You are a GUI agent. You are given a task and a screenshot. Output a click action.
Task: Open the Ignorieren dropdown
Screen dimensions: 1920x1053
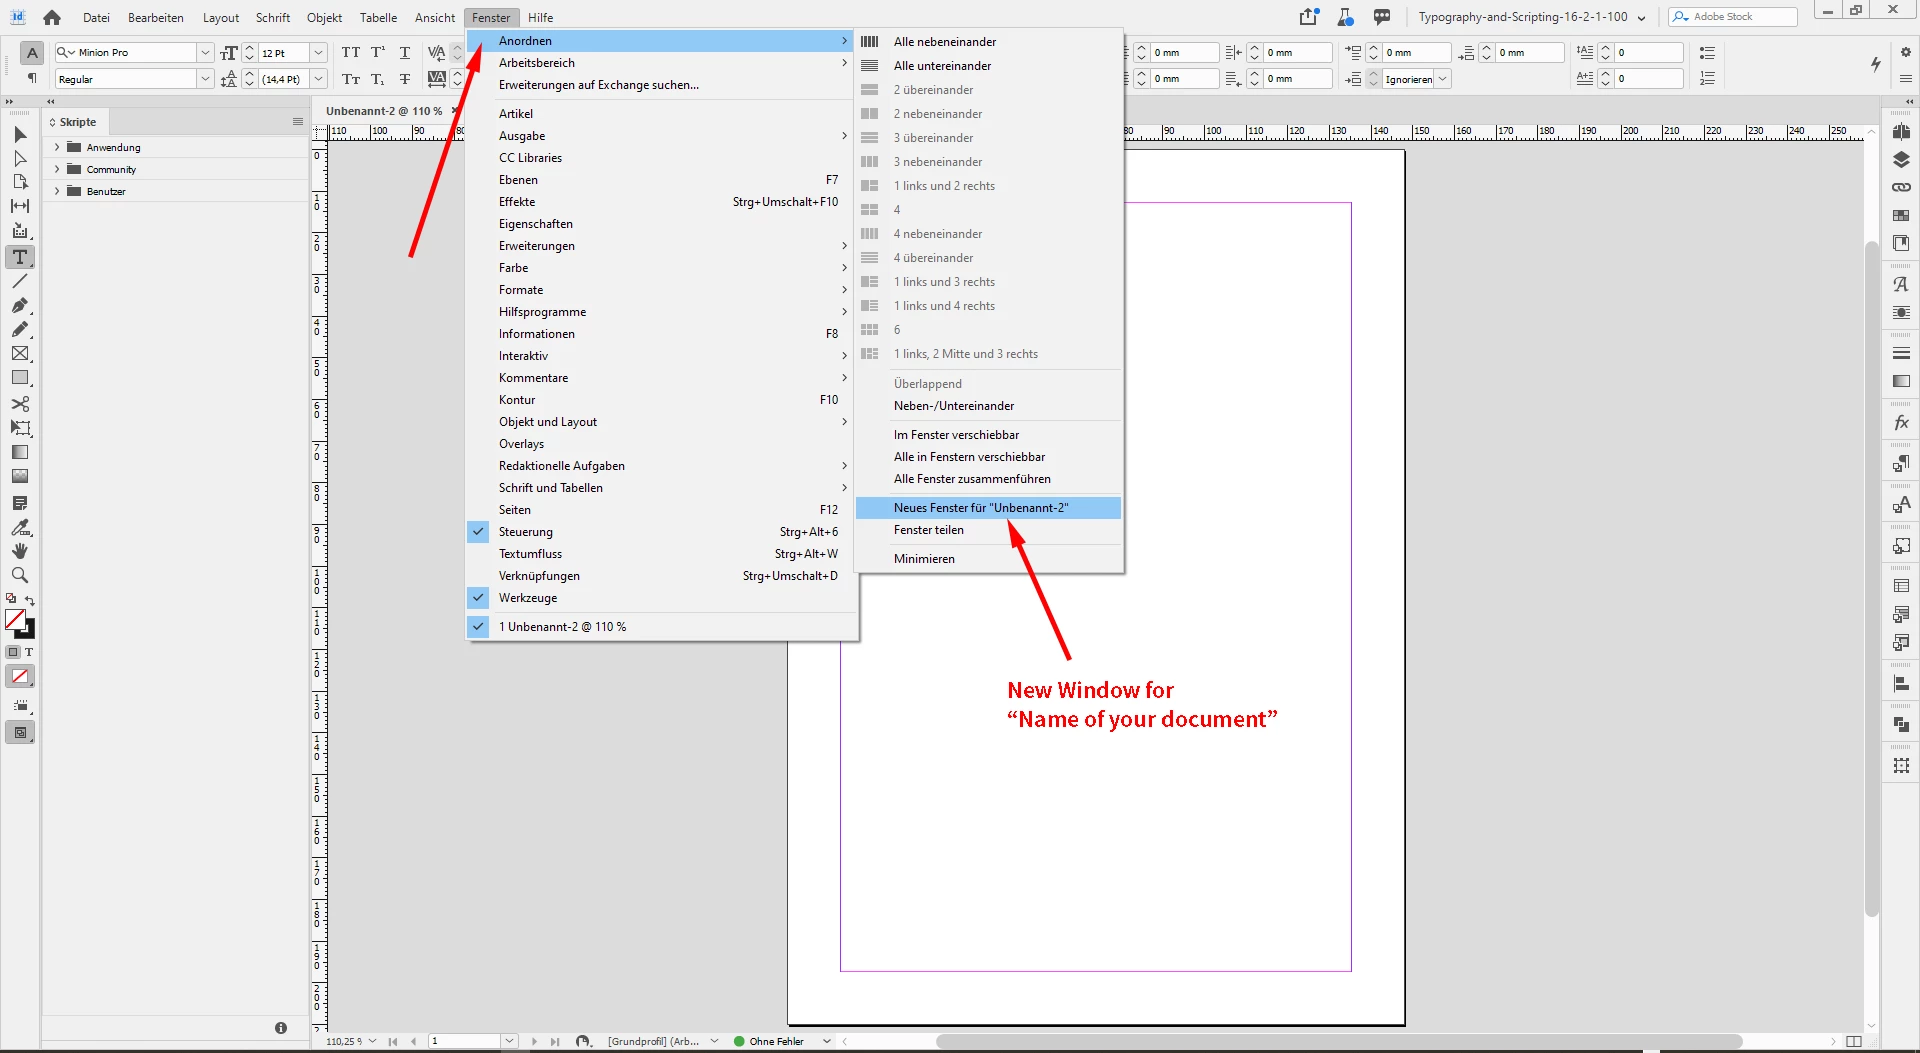[x=1443, y=79]
